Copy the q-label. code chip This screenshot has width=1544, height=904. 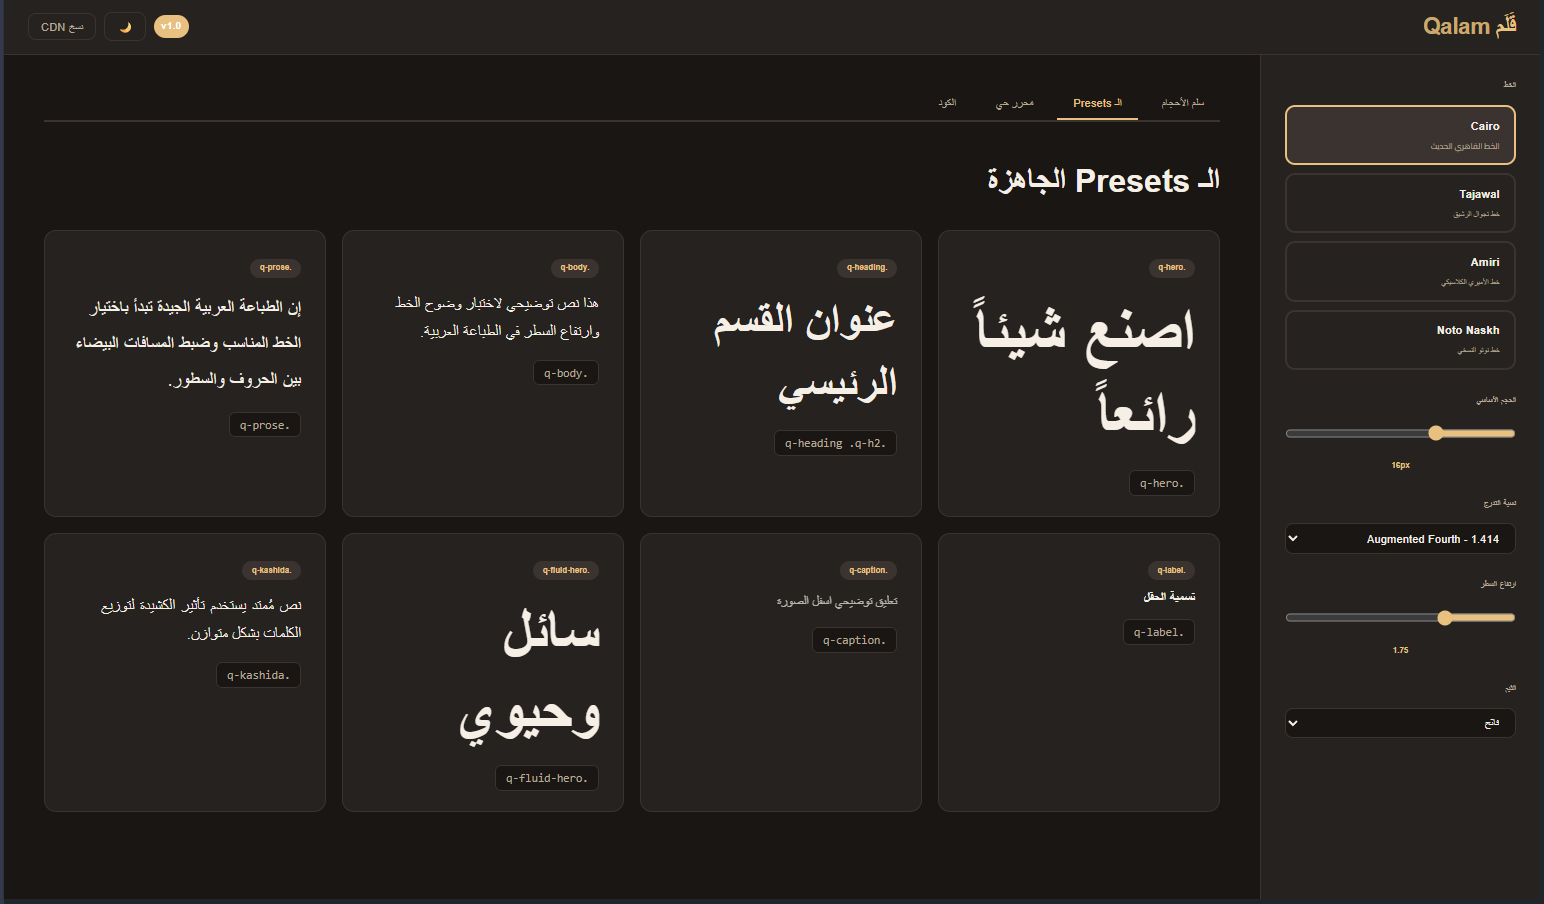click(x=1159, y=632)
